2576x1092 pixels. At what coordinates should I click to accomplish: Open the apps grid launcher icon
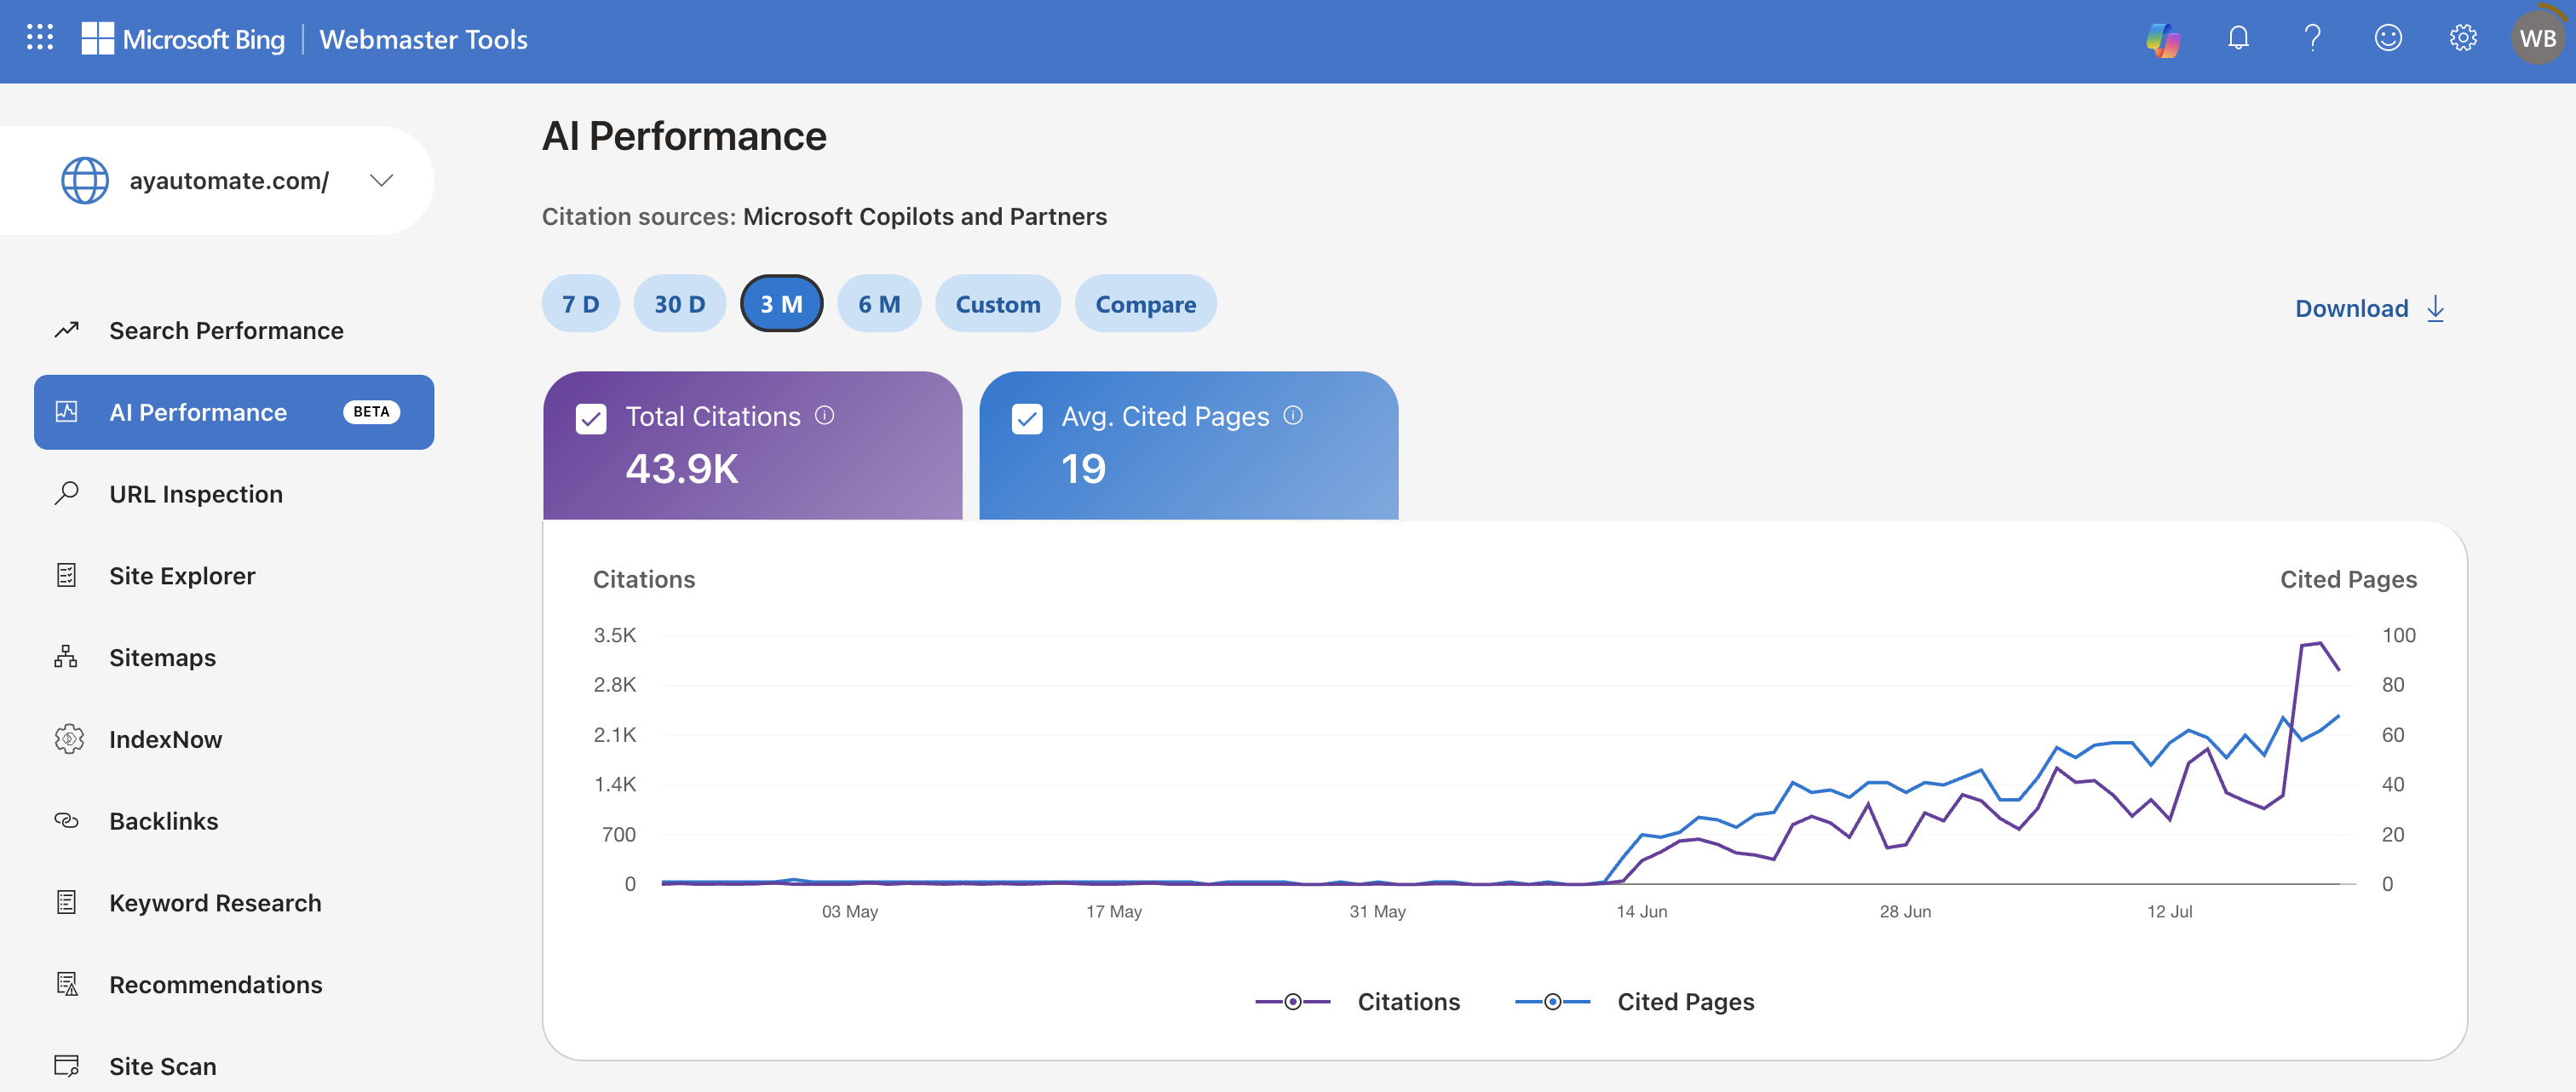point(39,38)
